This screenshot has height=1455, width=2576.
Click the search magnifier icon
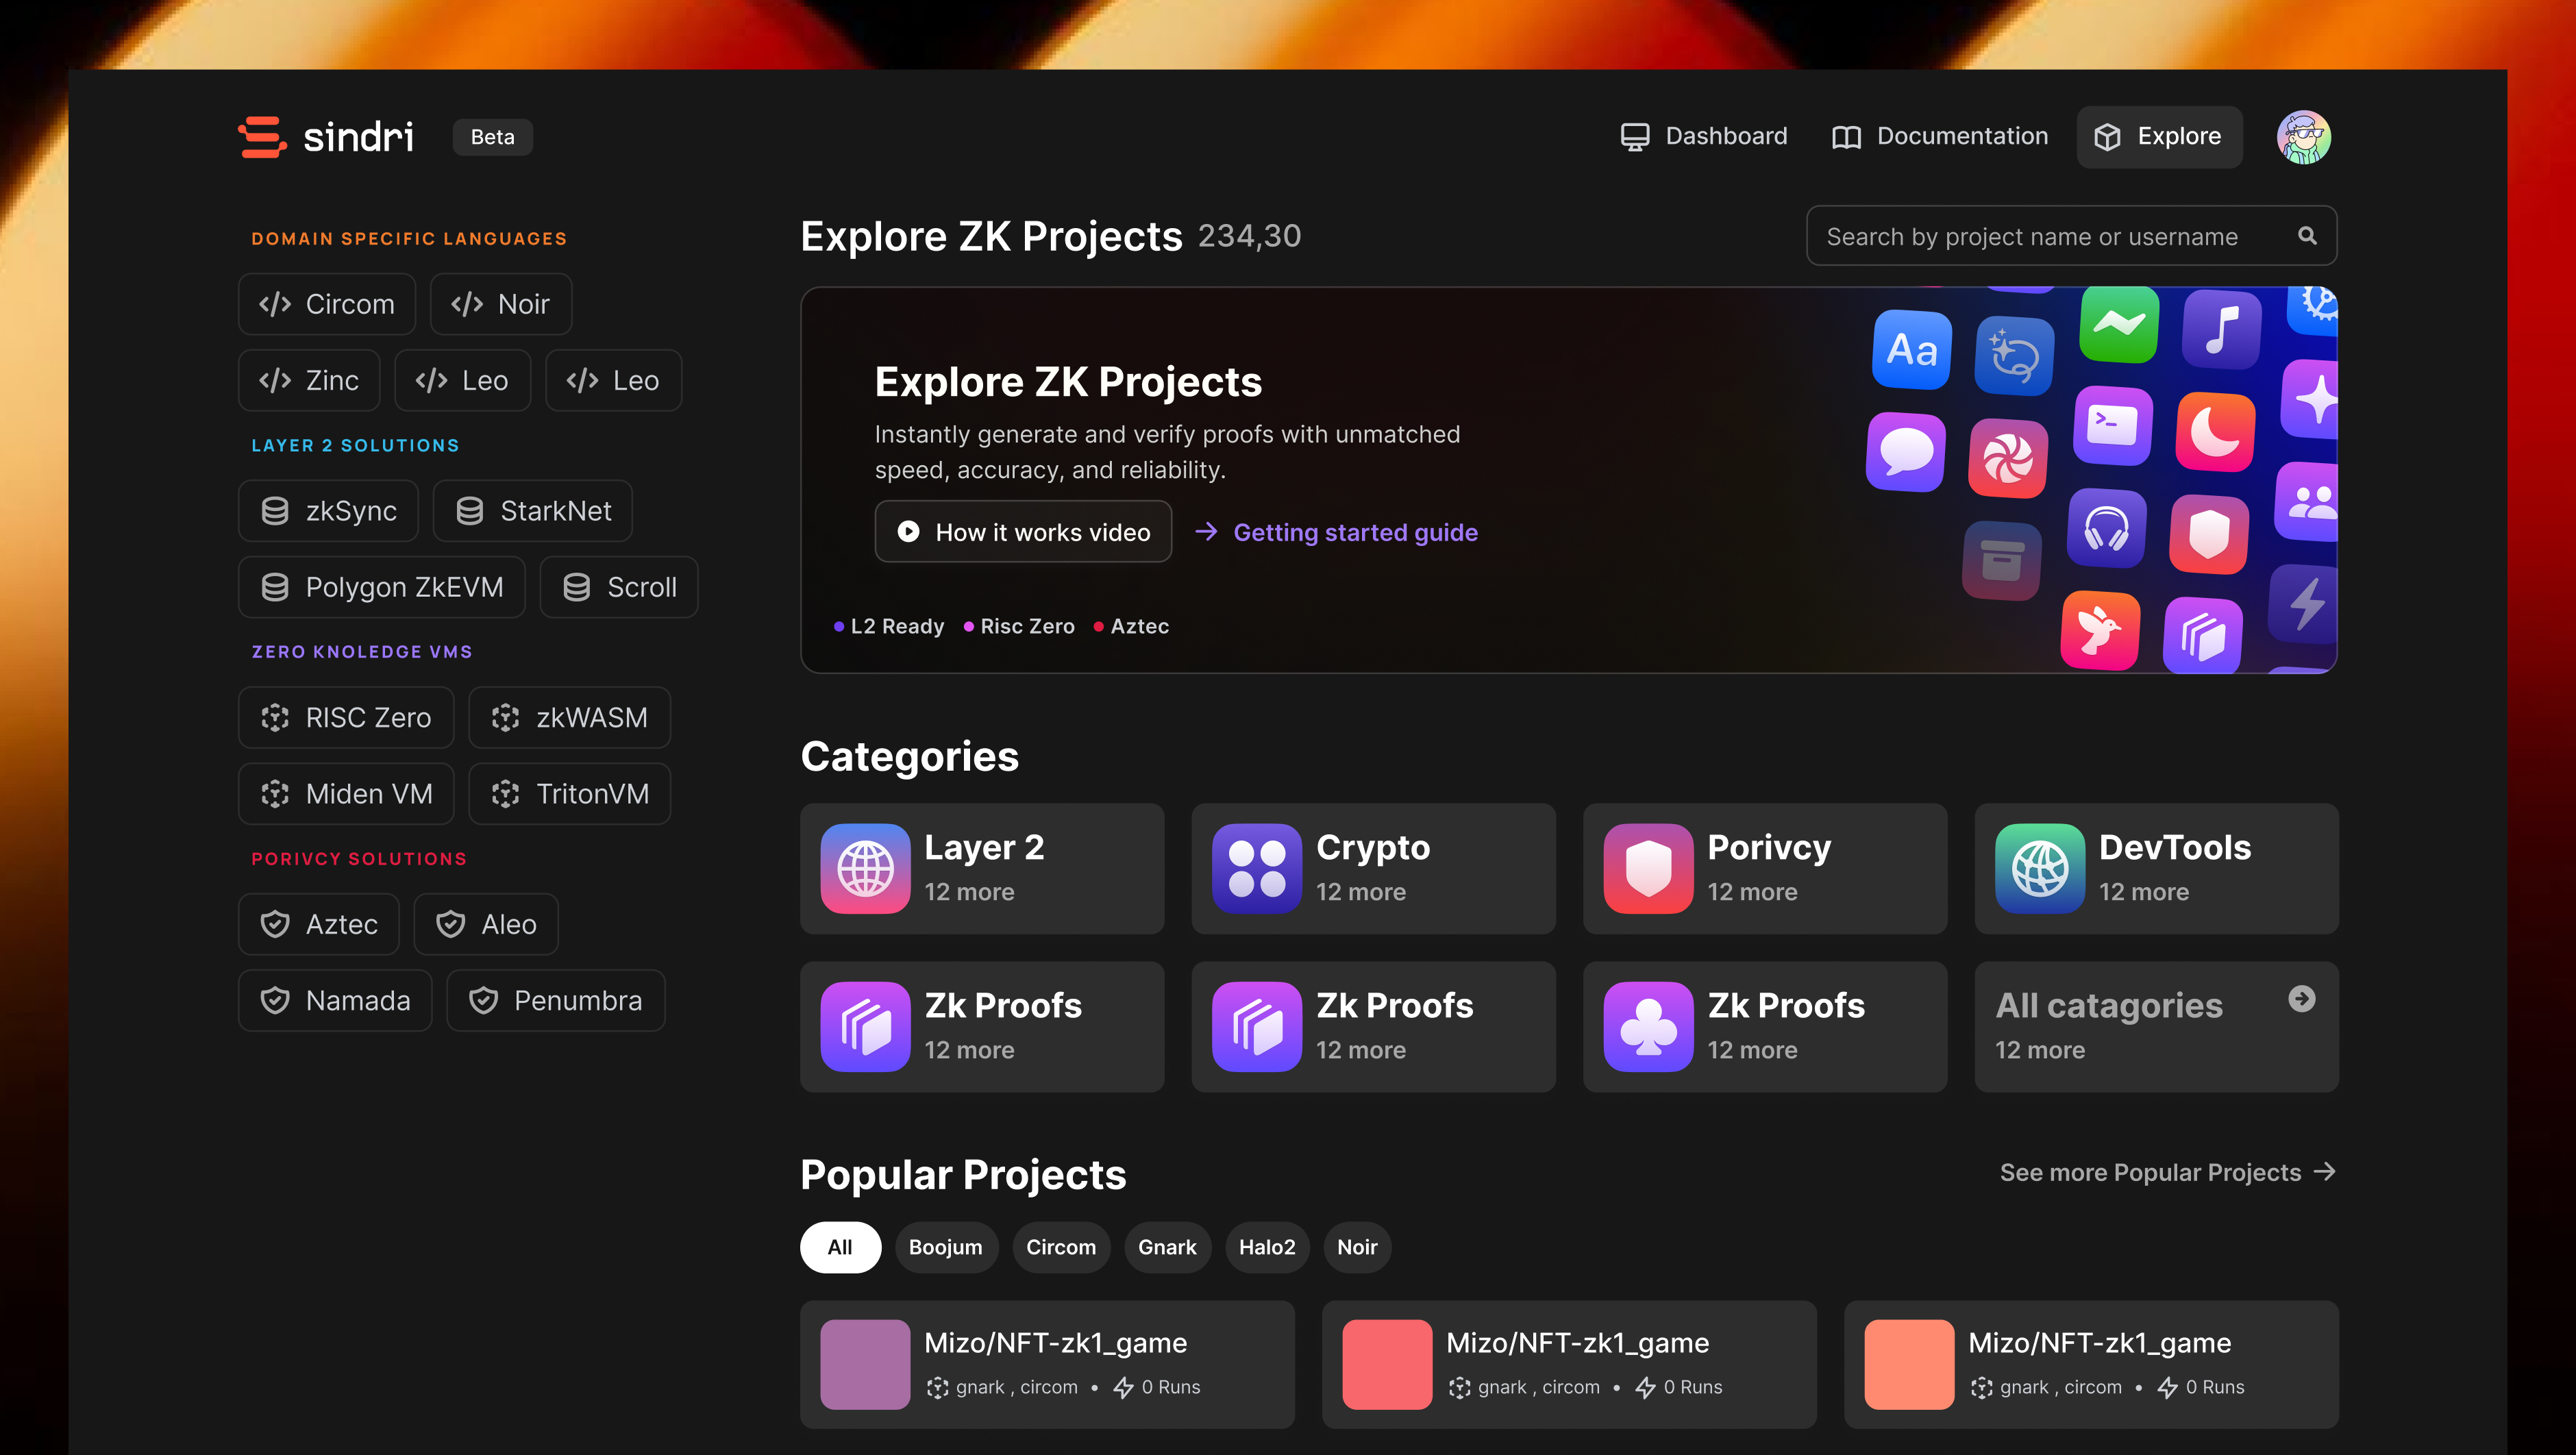click(2306, 236)
